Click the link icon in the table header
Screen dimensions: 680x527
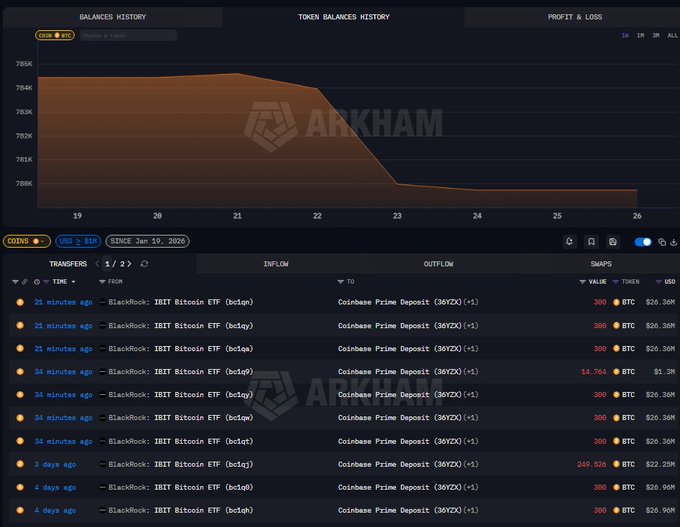click(25, 282)
